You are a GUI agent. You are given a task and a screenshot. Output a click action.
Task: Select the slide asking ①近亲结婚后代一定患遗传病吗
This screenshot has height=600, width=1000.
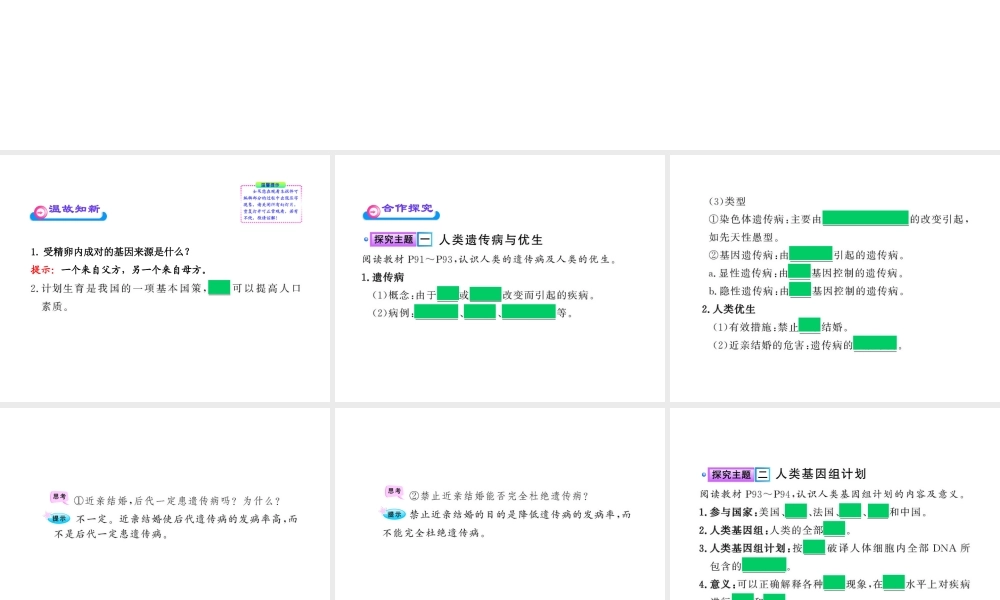[165, 504]
